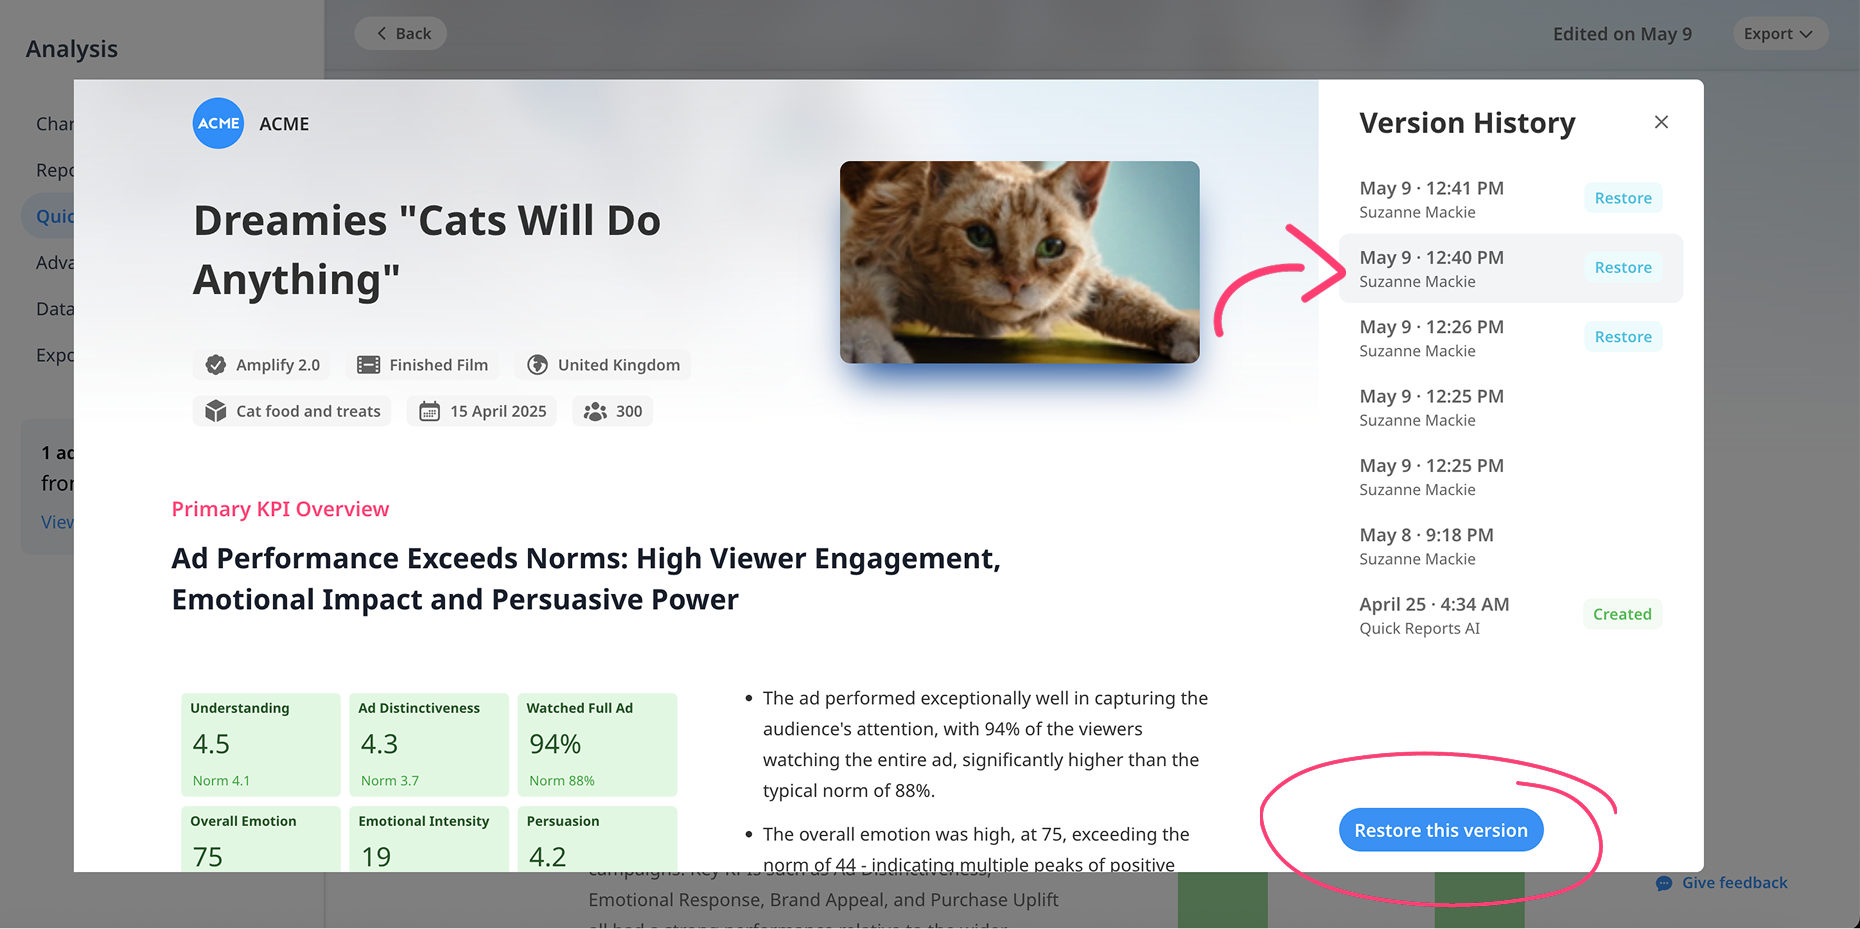Click the Restore this version button
The image size is (1860, 929).
coord(1441,830)
